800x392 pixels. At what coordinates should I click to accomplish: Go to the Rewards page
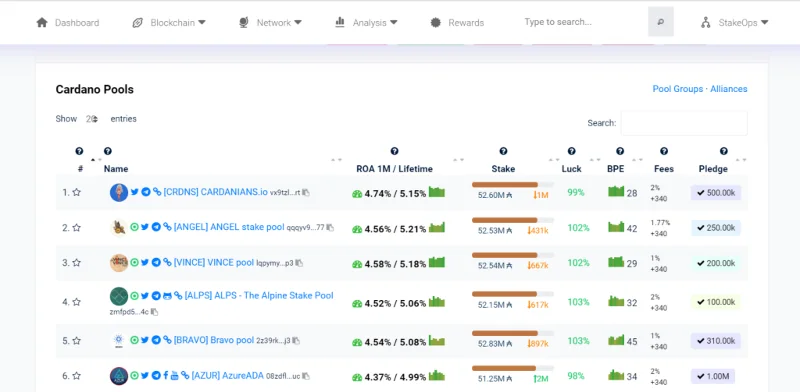tap(457, 22)
